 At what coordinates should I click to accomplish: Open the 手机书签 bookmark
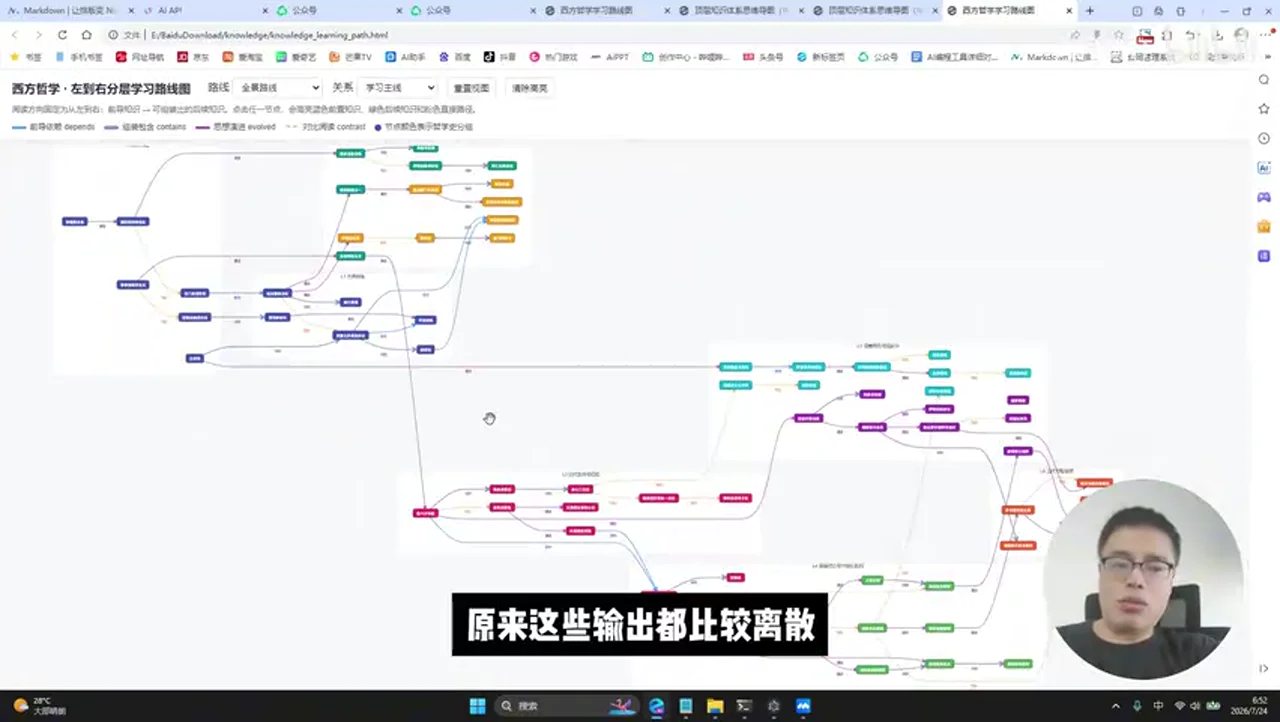tap(79, 57)
